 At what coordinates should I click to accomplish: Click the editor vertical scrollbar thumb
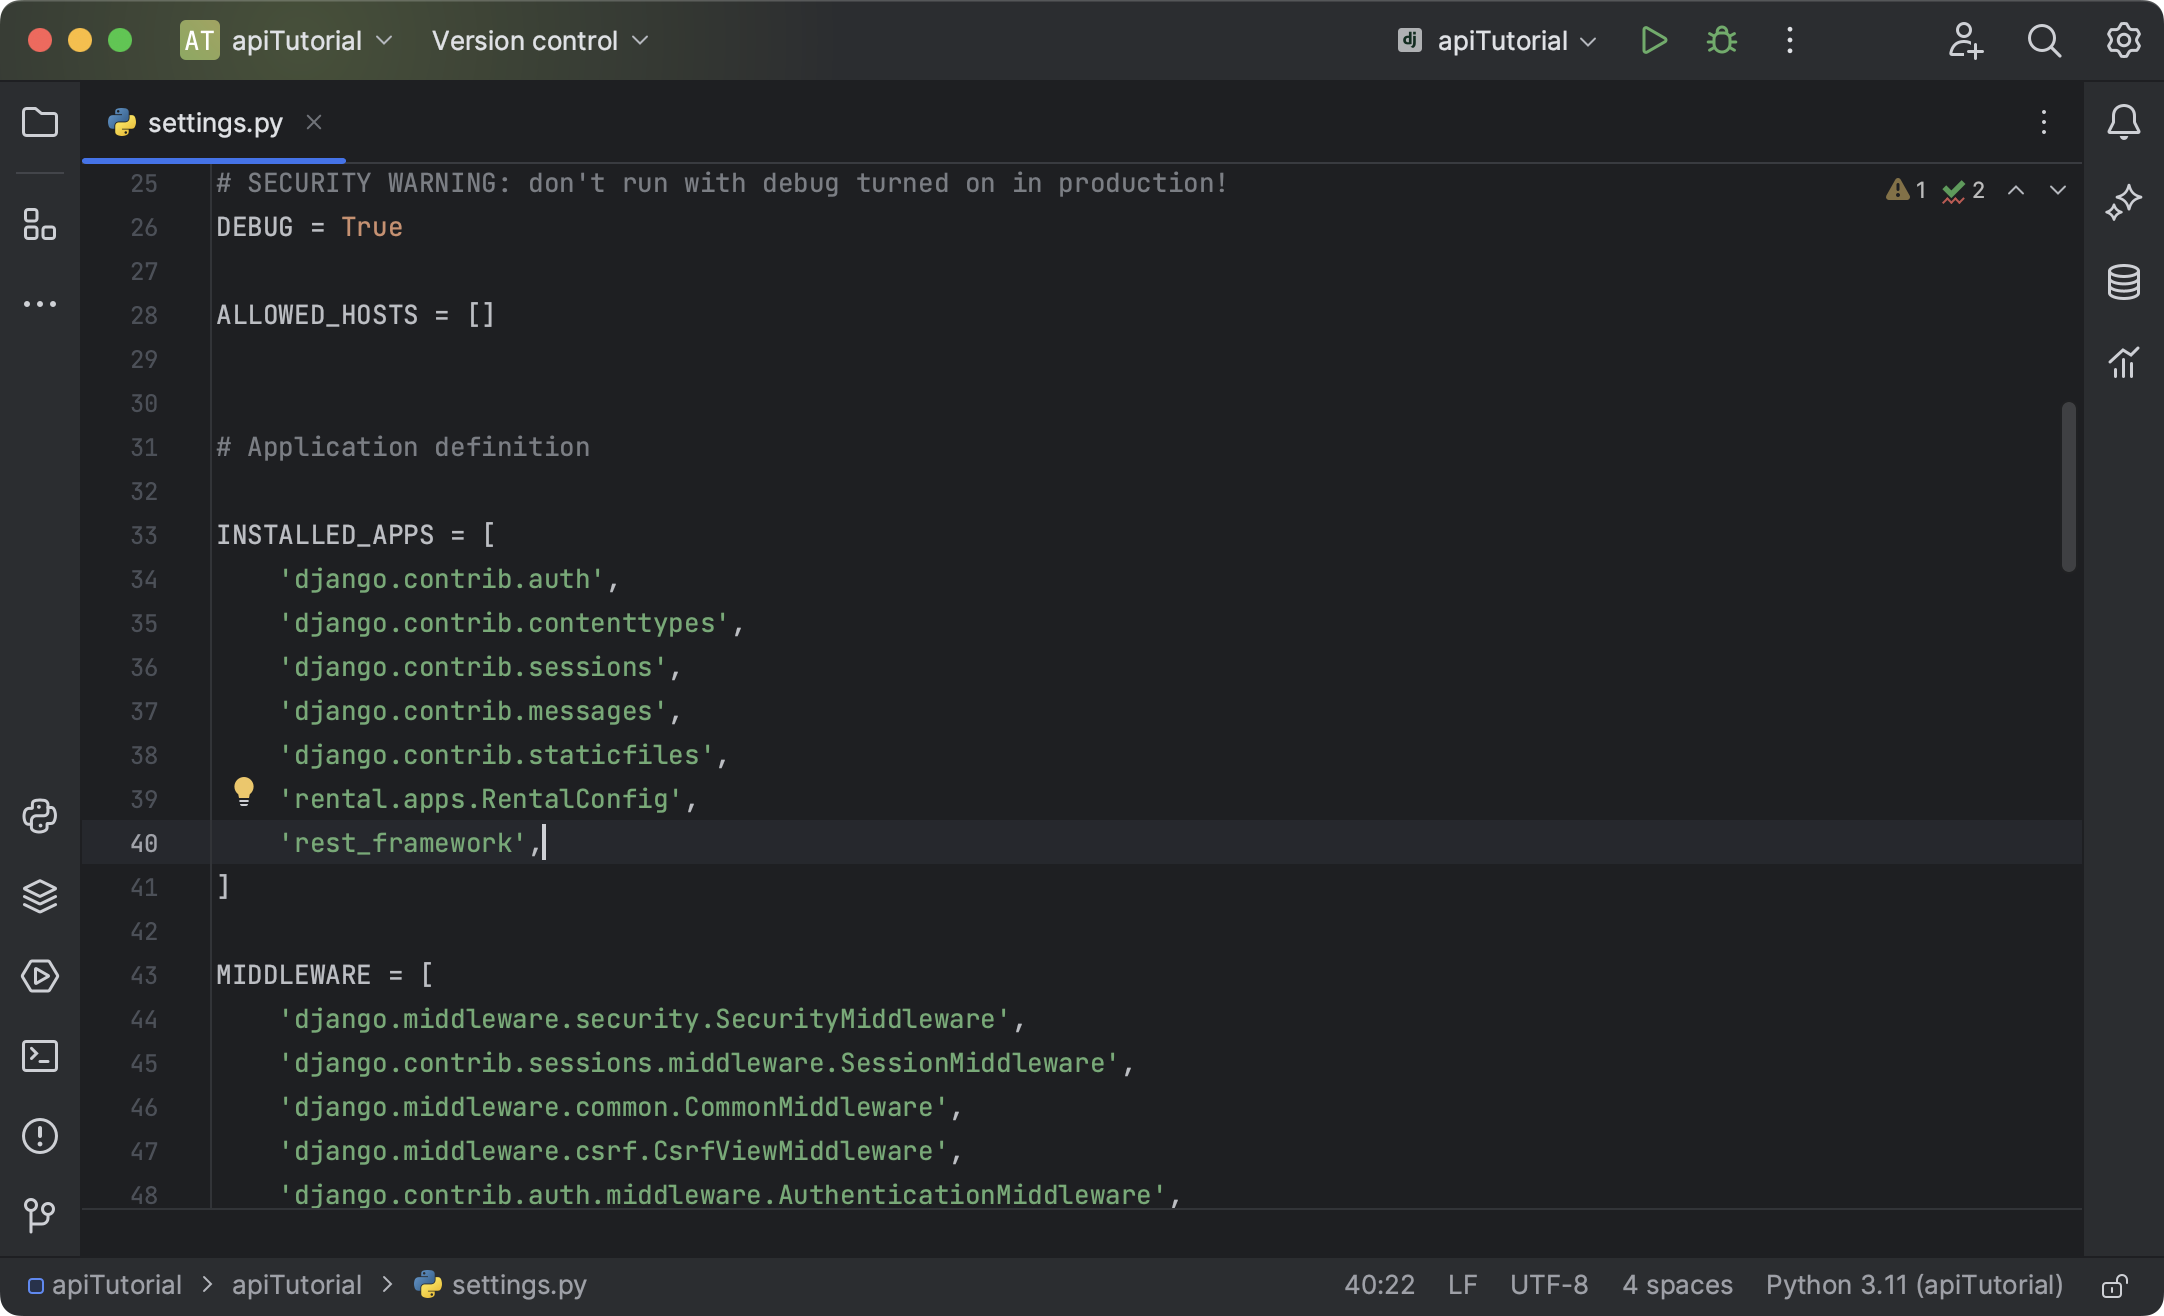coord(2068,486)
